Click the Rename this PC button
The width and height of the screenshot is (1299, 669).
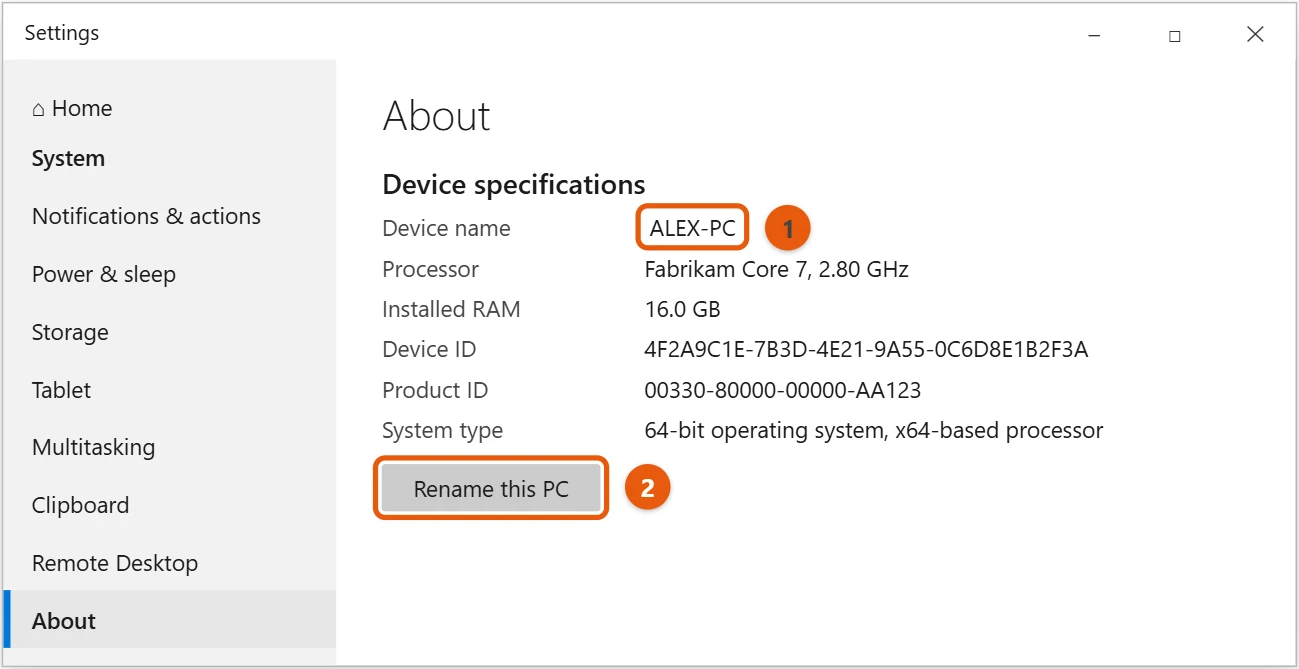tap(491, 489)
